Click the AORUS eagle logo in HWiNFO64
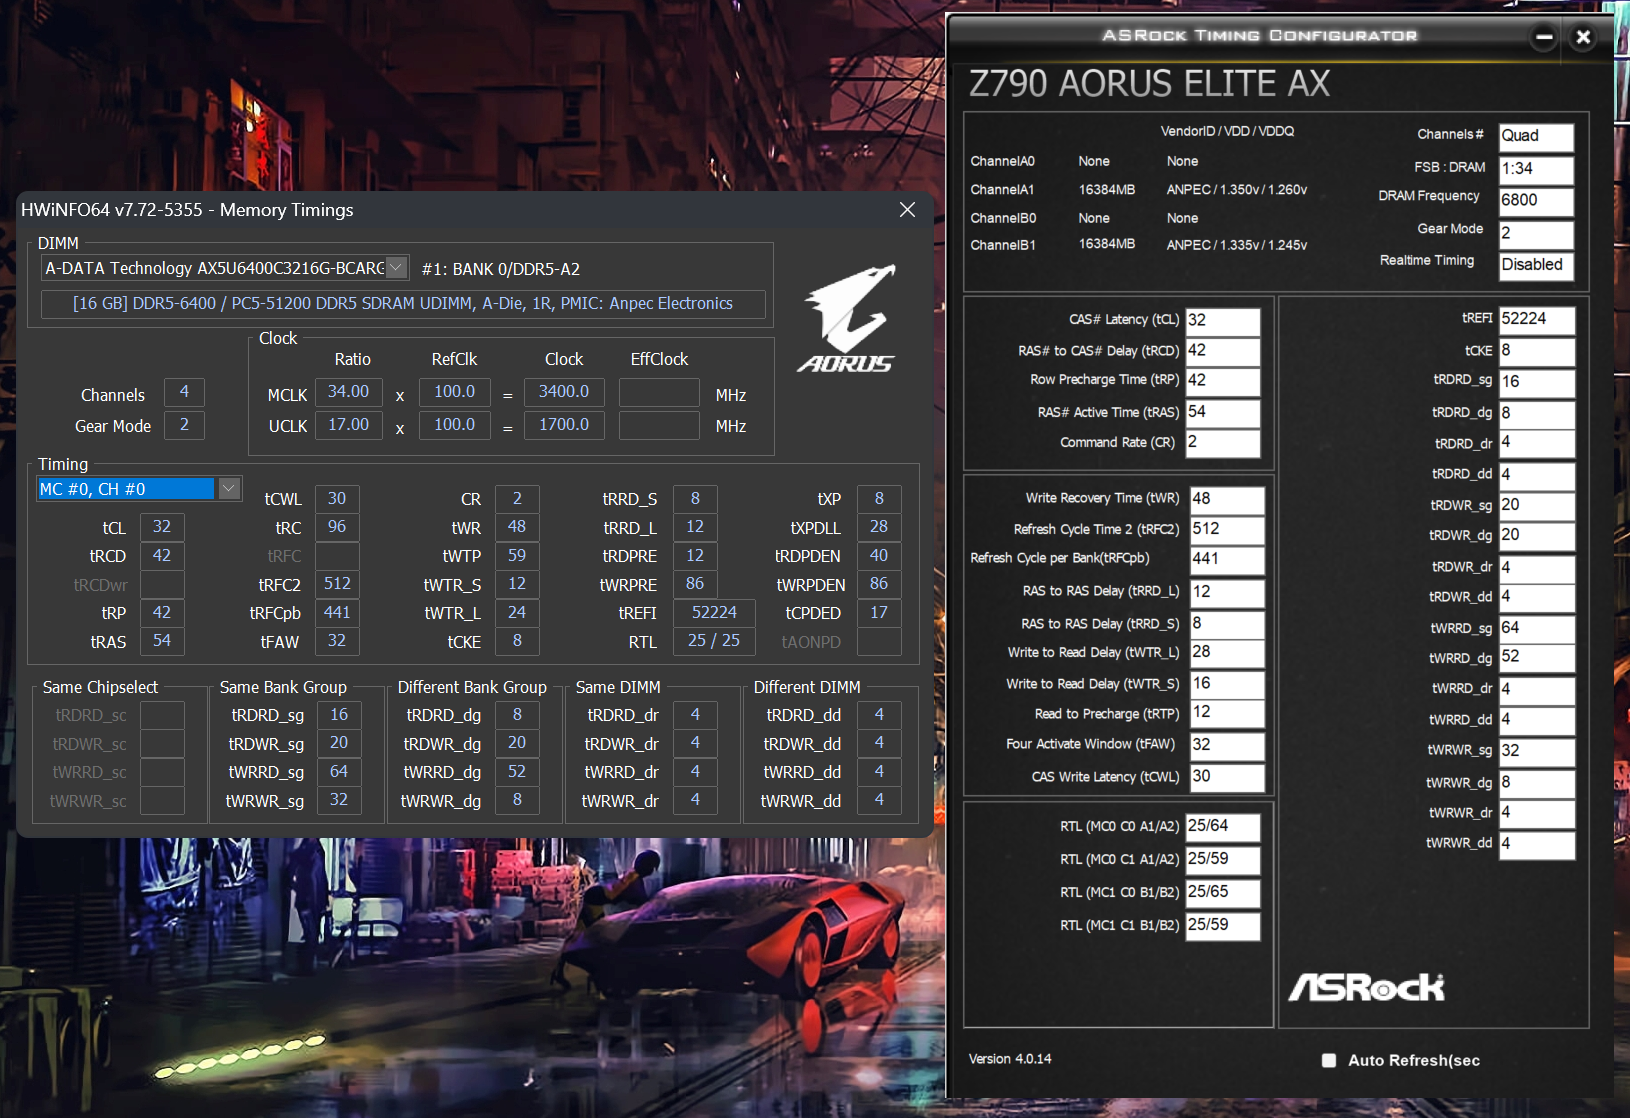Screen dimensions: 1630x1118 tap(846, 318)
